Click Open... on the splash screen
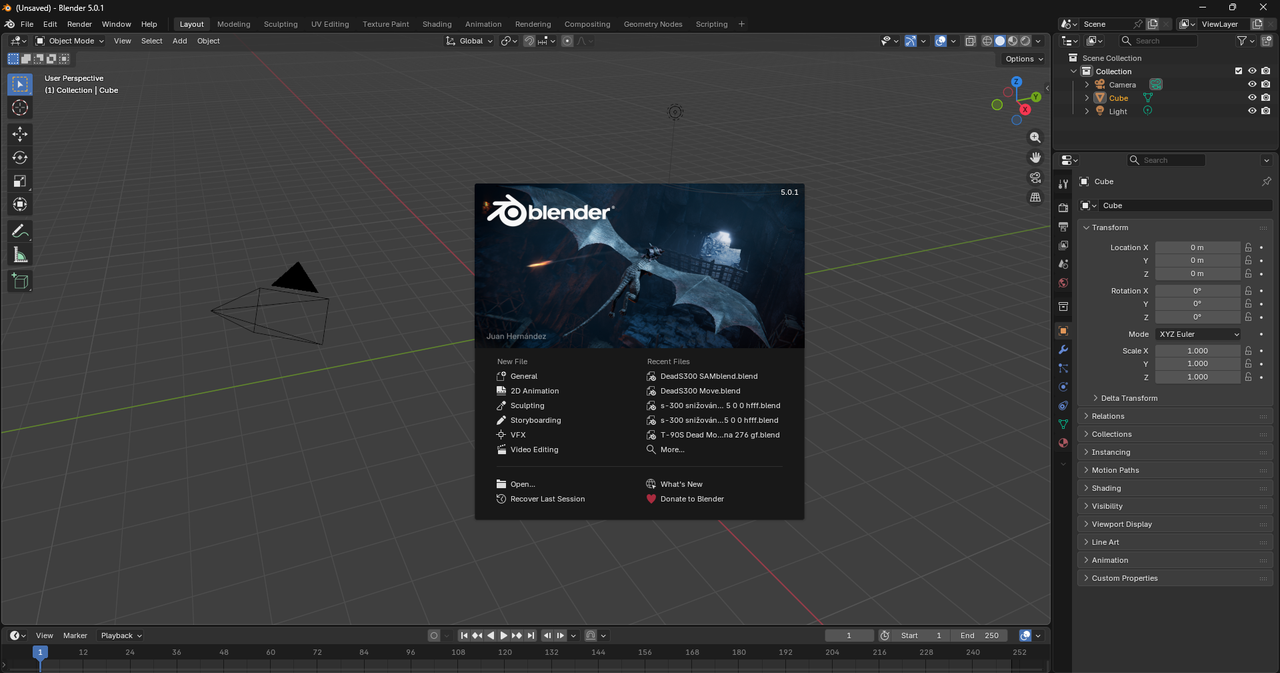 (x=522, y=484)
